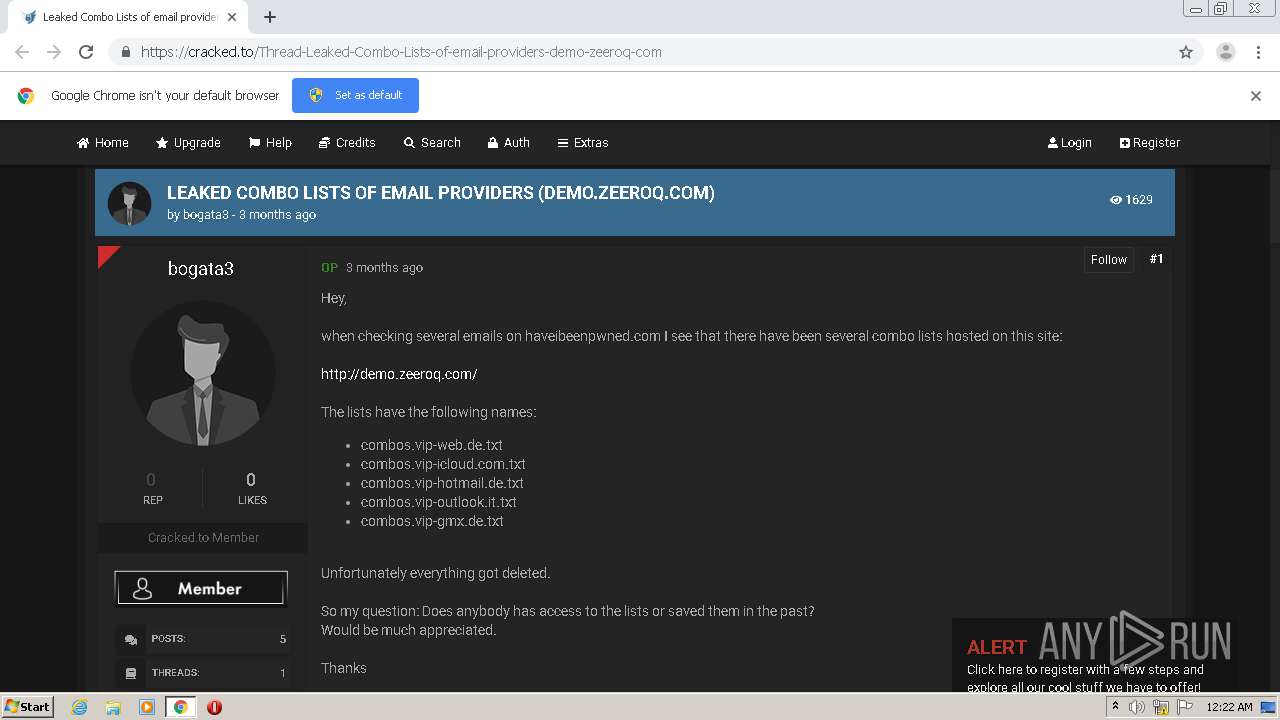Open bogata3 profile from thread header
The image size is (1280, 720).
tap(207, 215)
